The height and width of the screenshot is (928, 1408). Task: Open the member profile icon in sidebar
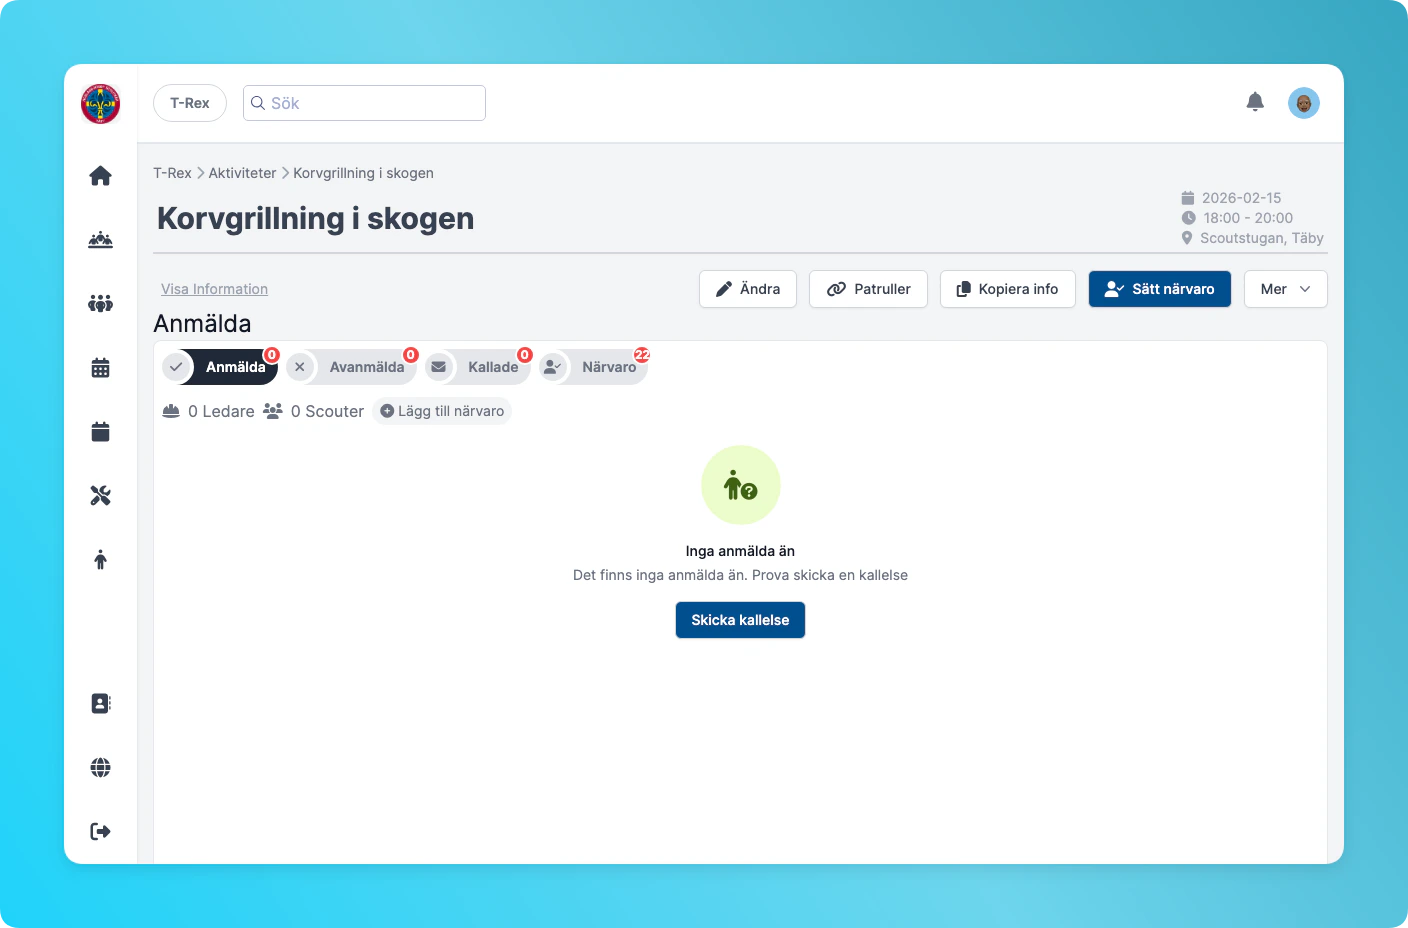pyautogui.click(x=100, y=559)
